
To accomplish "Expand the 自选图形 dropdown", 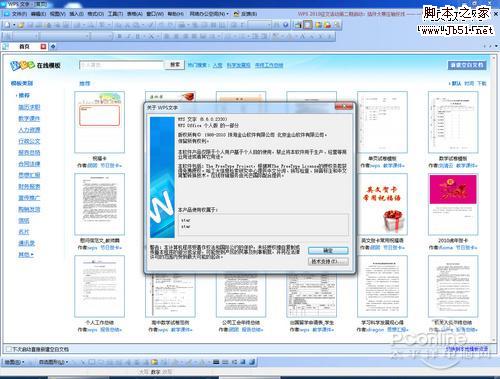I will (53, 362).
